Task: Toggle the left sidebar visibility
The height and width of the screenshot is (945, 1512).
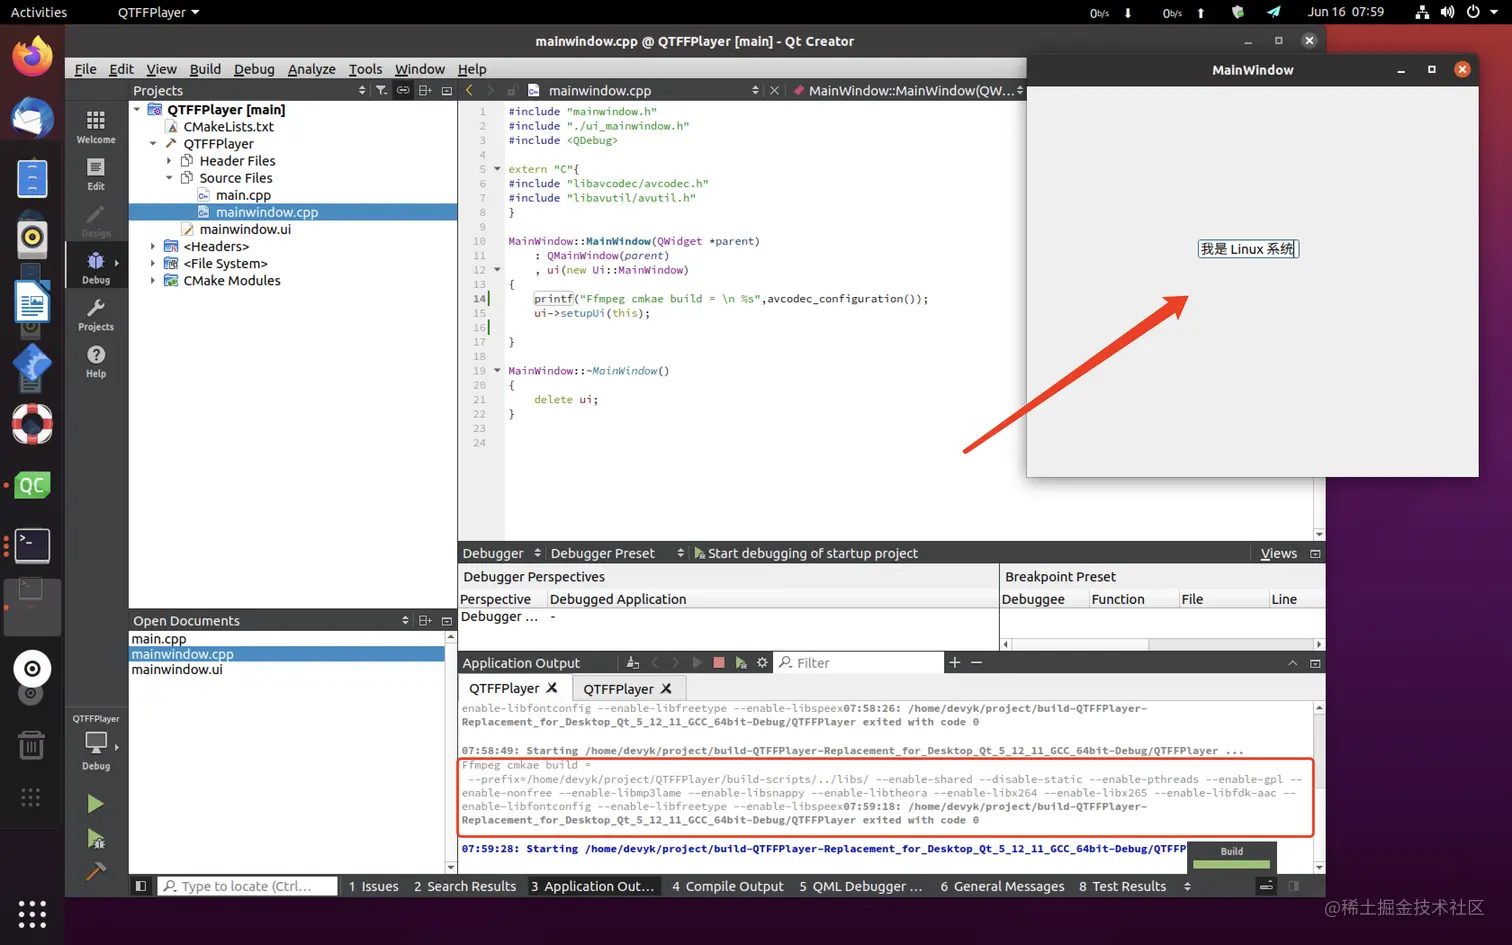Action: [141, 886]
